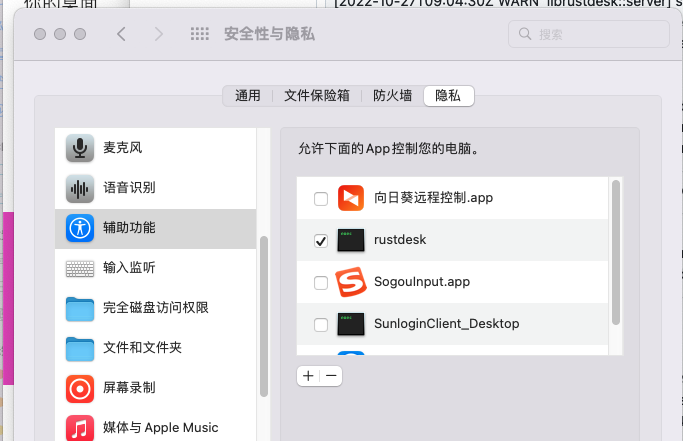Image resolution: width=683 pixels, height=441 pixels.
Task: Uncheck the rustdesk checkbox
Action: click(321, 241)
